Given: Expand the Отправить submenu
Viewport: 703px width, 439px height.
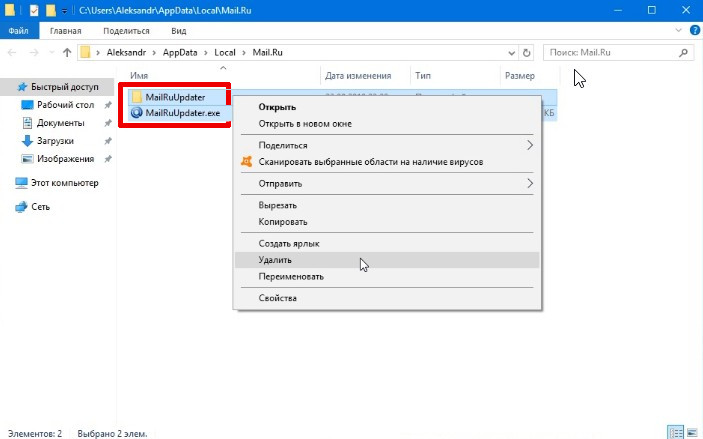Looking at the screenshot, I should (387, 183).
